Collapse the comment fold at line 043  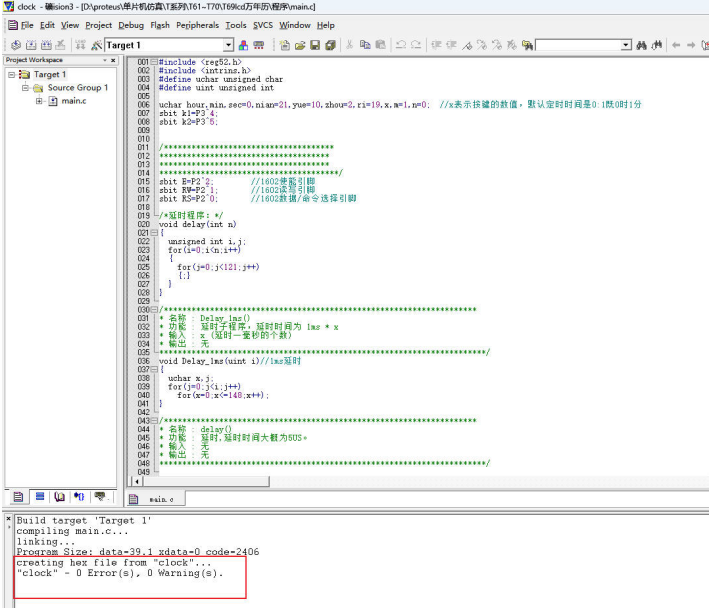(154, 421)
